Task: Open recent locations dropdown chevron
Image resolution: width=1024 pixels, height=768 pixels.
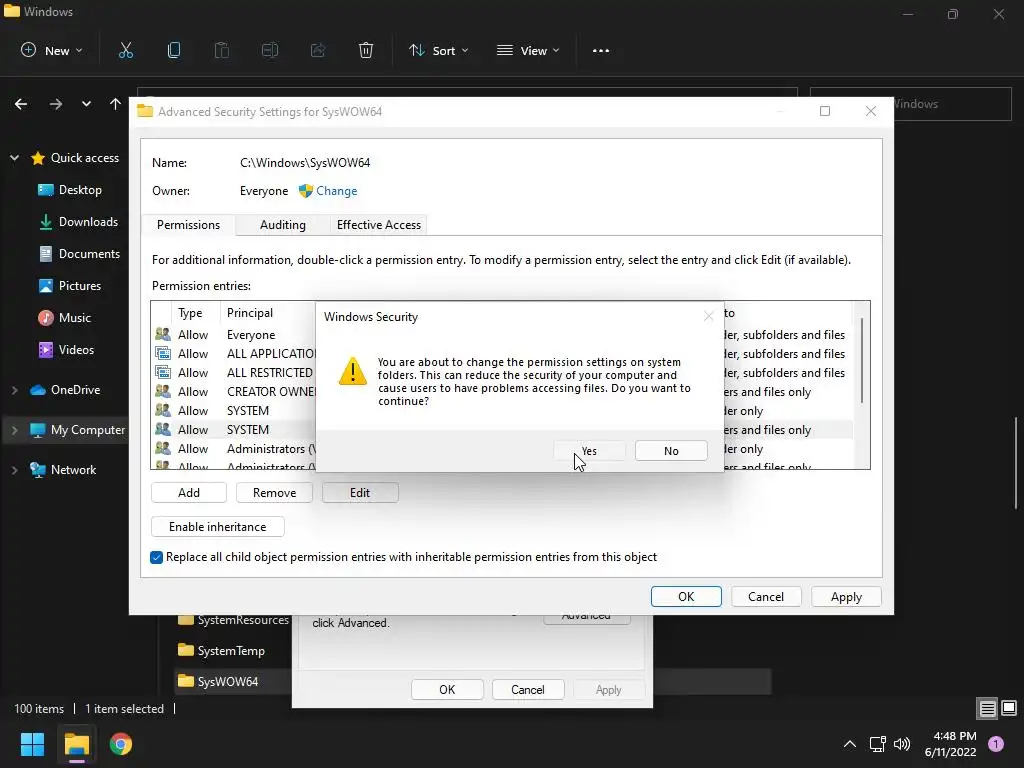Action: tap(86, 104)
